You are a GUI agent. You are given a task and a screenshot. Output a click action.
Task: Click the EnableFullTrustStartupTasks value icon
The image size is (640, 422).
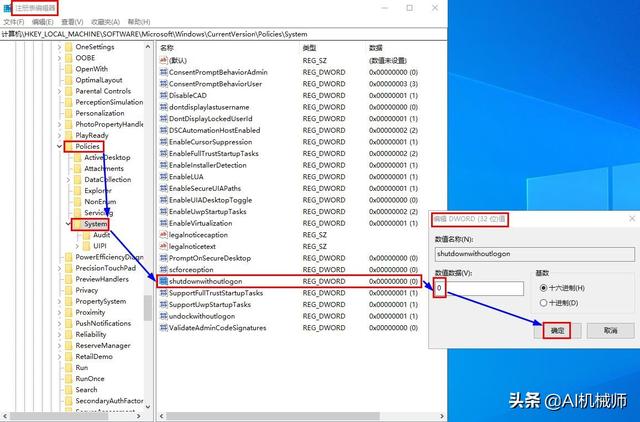click(164, 153)
